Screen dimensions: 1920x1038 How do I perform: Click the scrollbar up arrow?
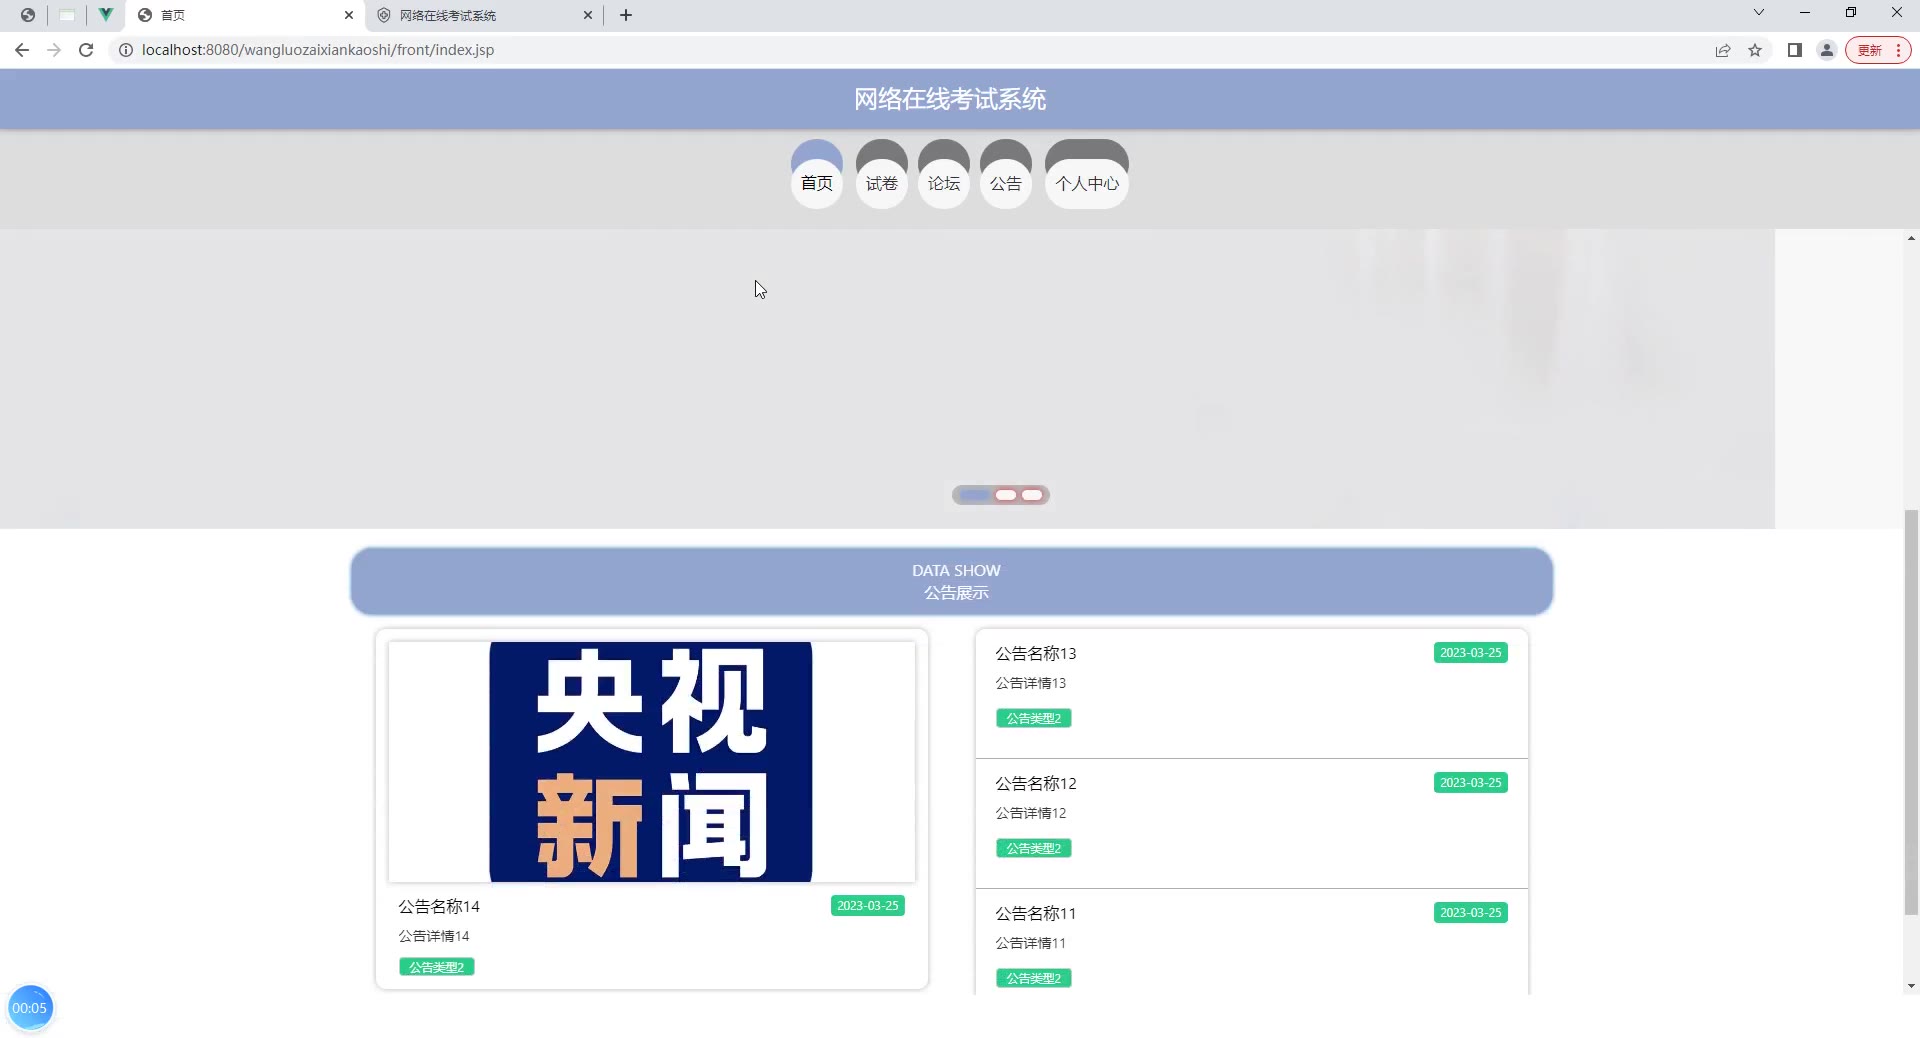pos(1911,238)
